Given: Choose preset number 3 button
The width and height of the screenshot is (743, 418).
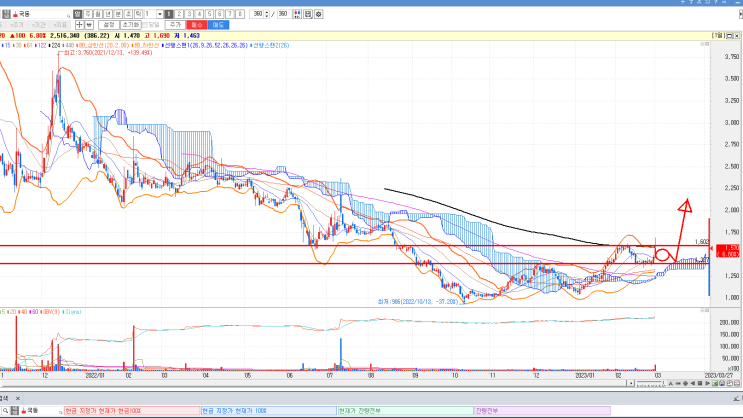Looking at the screenshot, I should [x=189, y=14].
